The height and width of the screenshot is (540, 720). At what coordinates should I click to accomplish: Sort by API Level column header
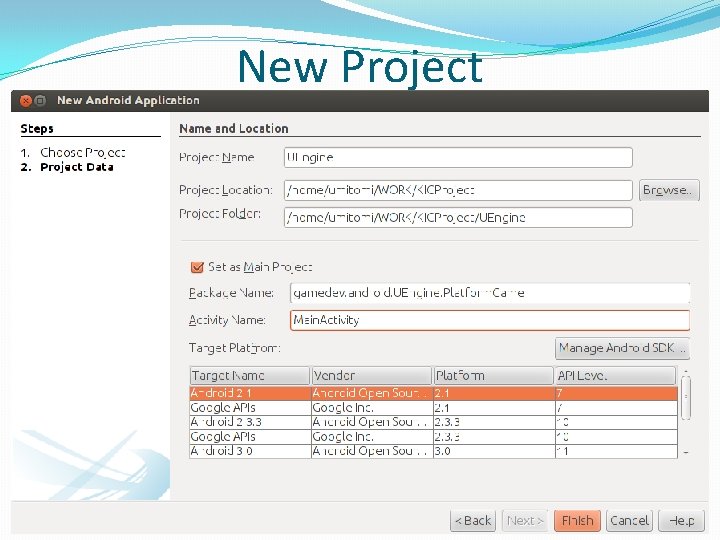click(615, 376)
